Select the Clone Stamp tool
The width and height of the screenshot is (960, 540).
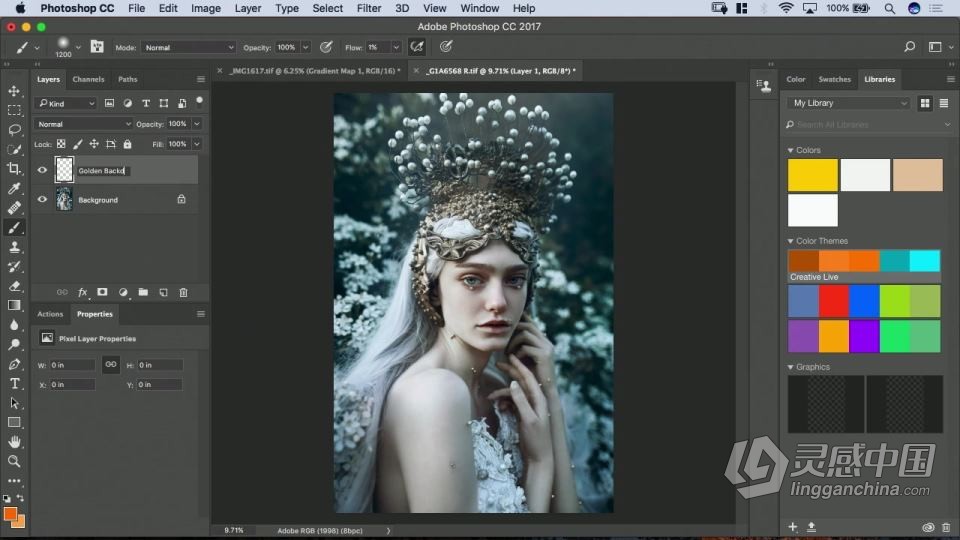coord(14,247)
